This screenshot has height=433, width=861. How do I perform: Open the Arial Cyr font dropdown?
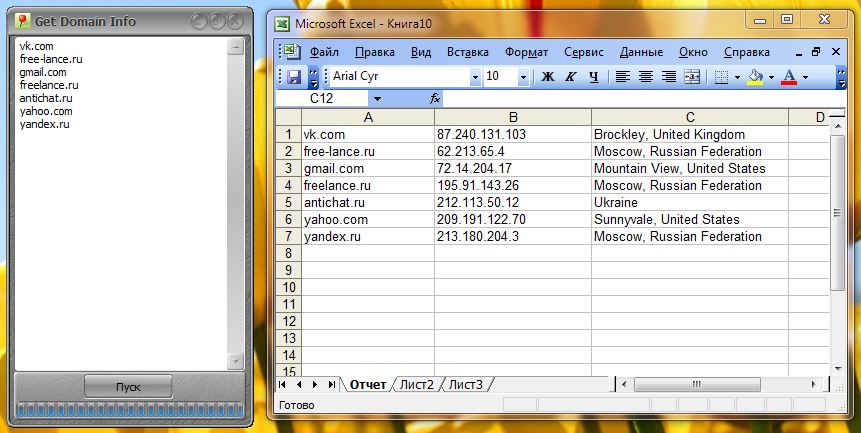tap(475, 77)
